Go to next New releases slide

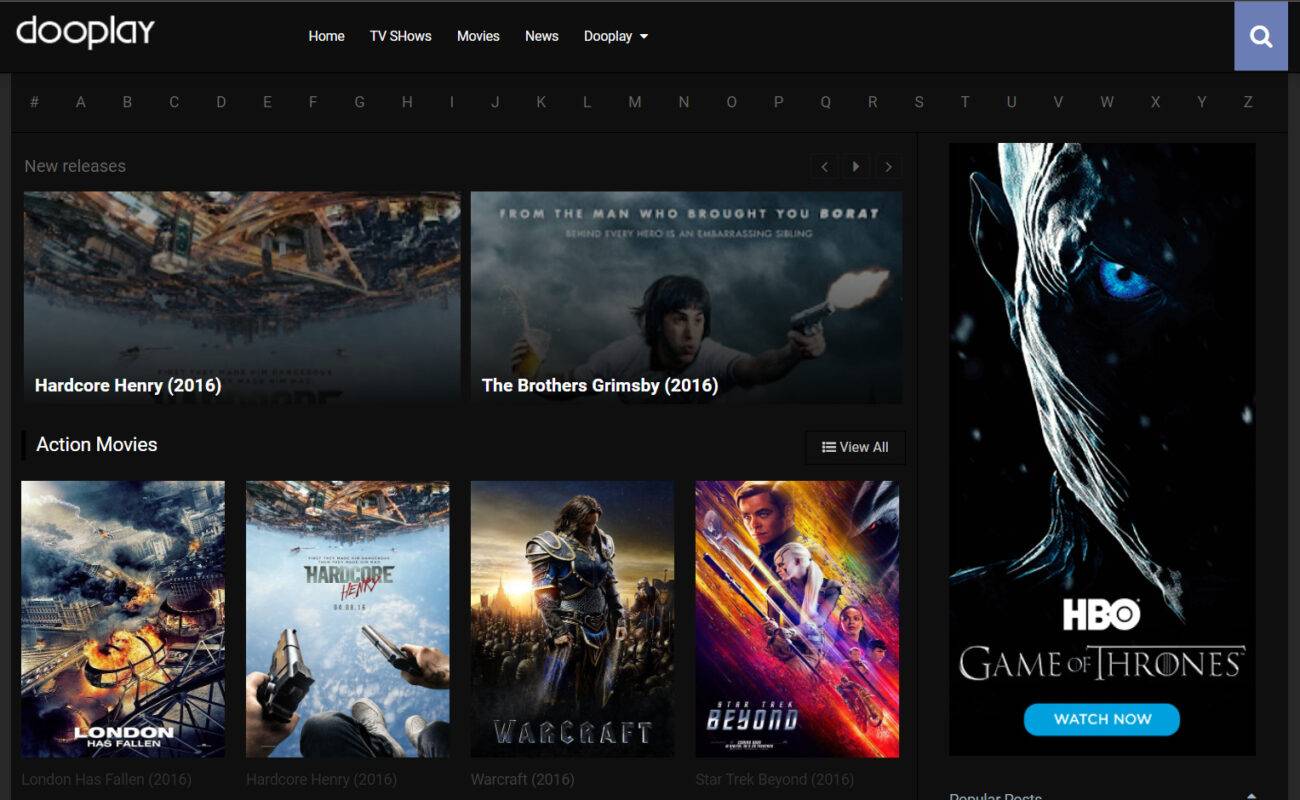tap(888, 167)
